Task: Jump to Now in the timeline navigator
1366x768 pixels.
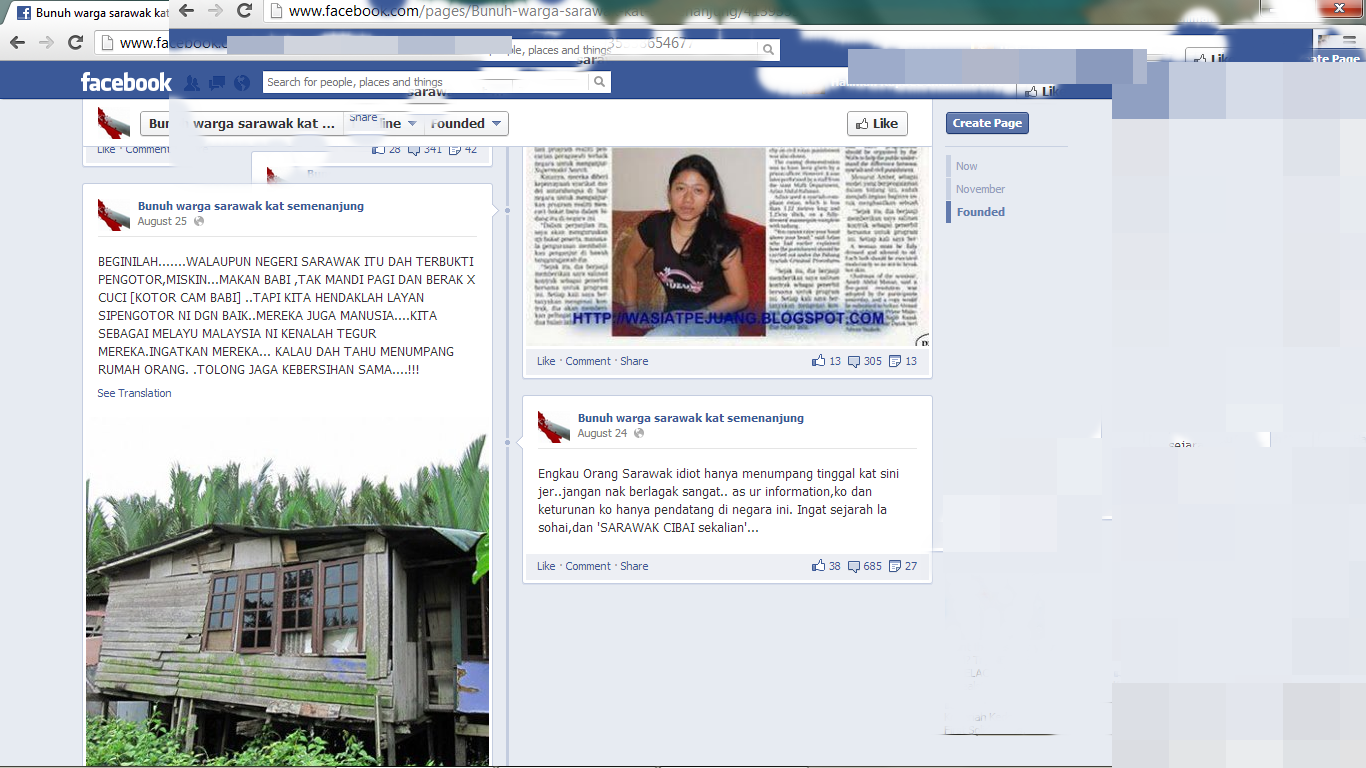Action: (966, 166)
